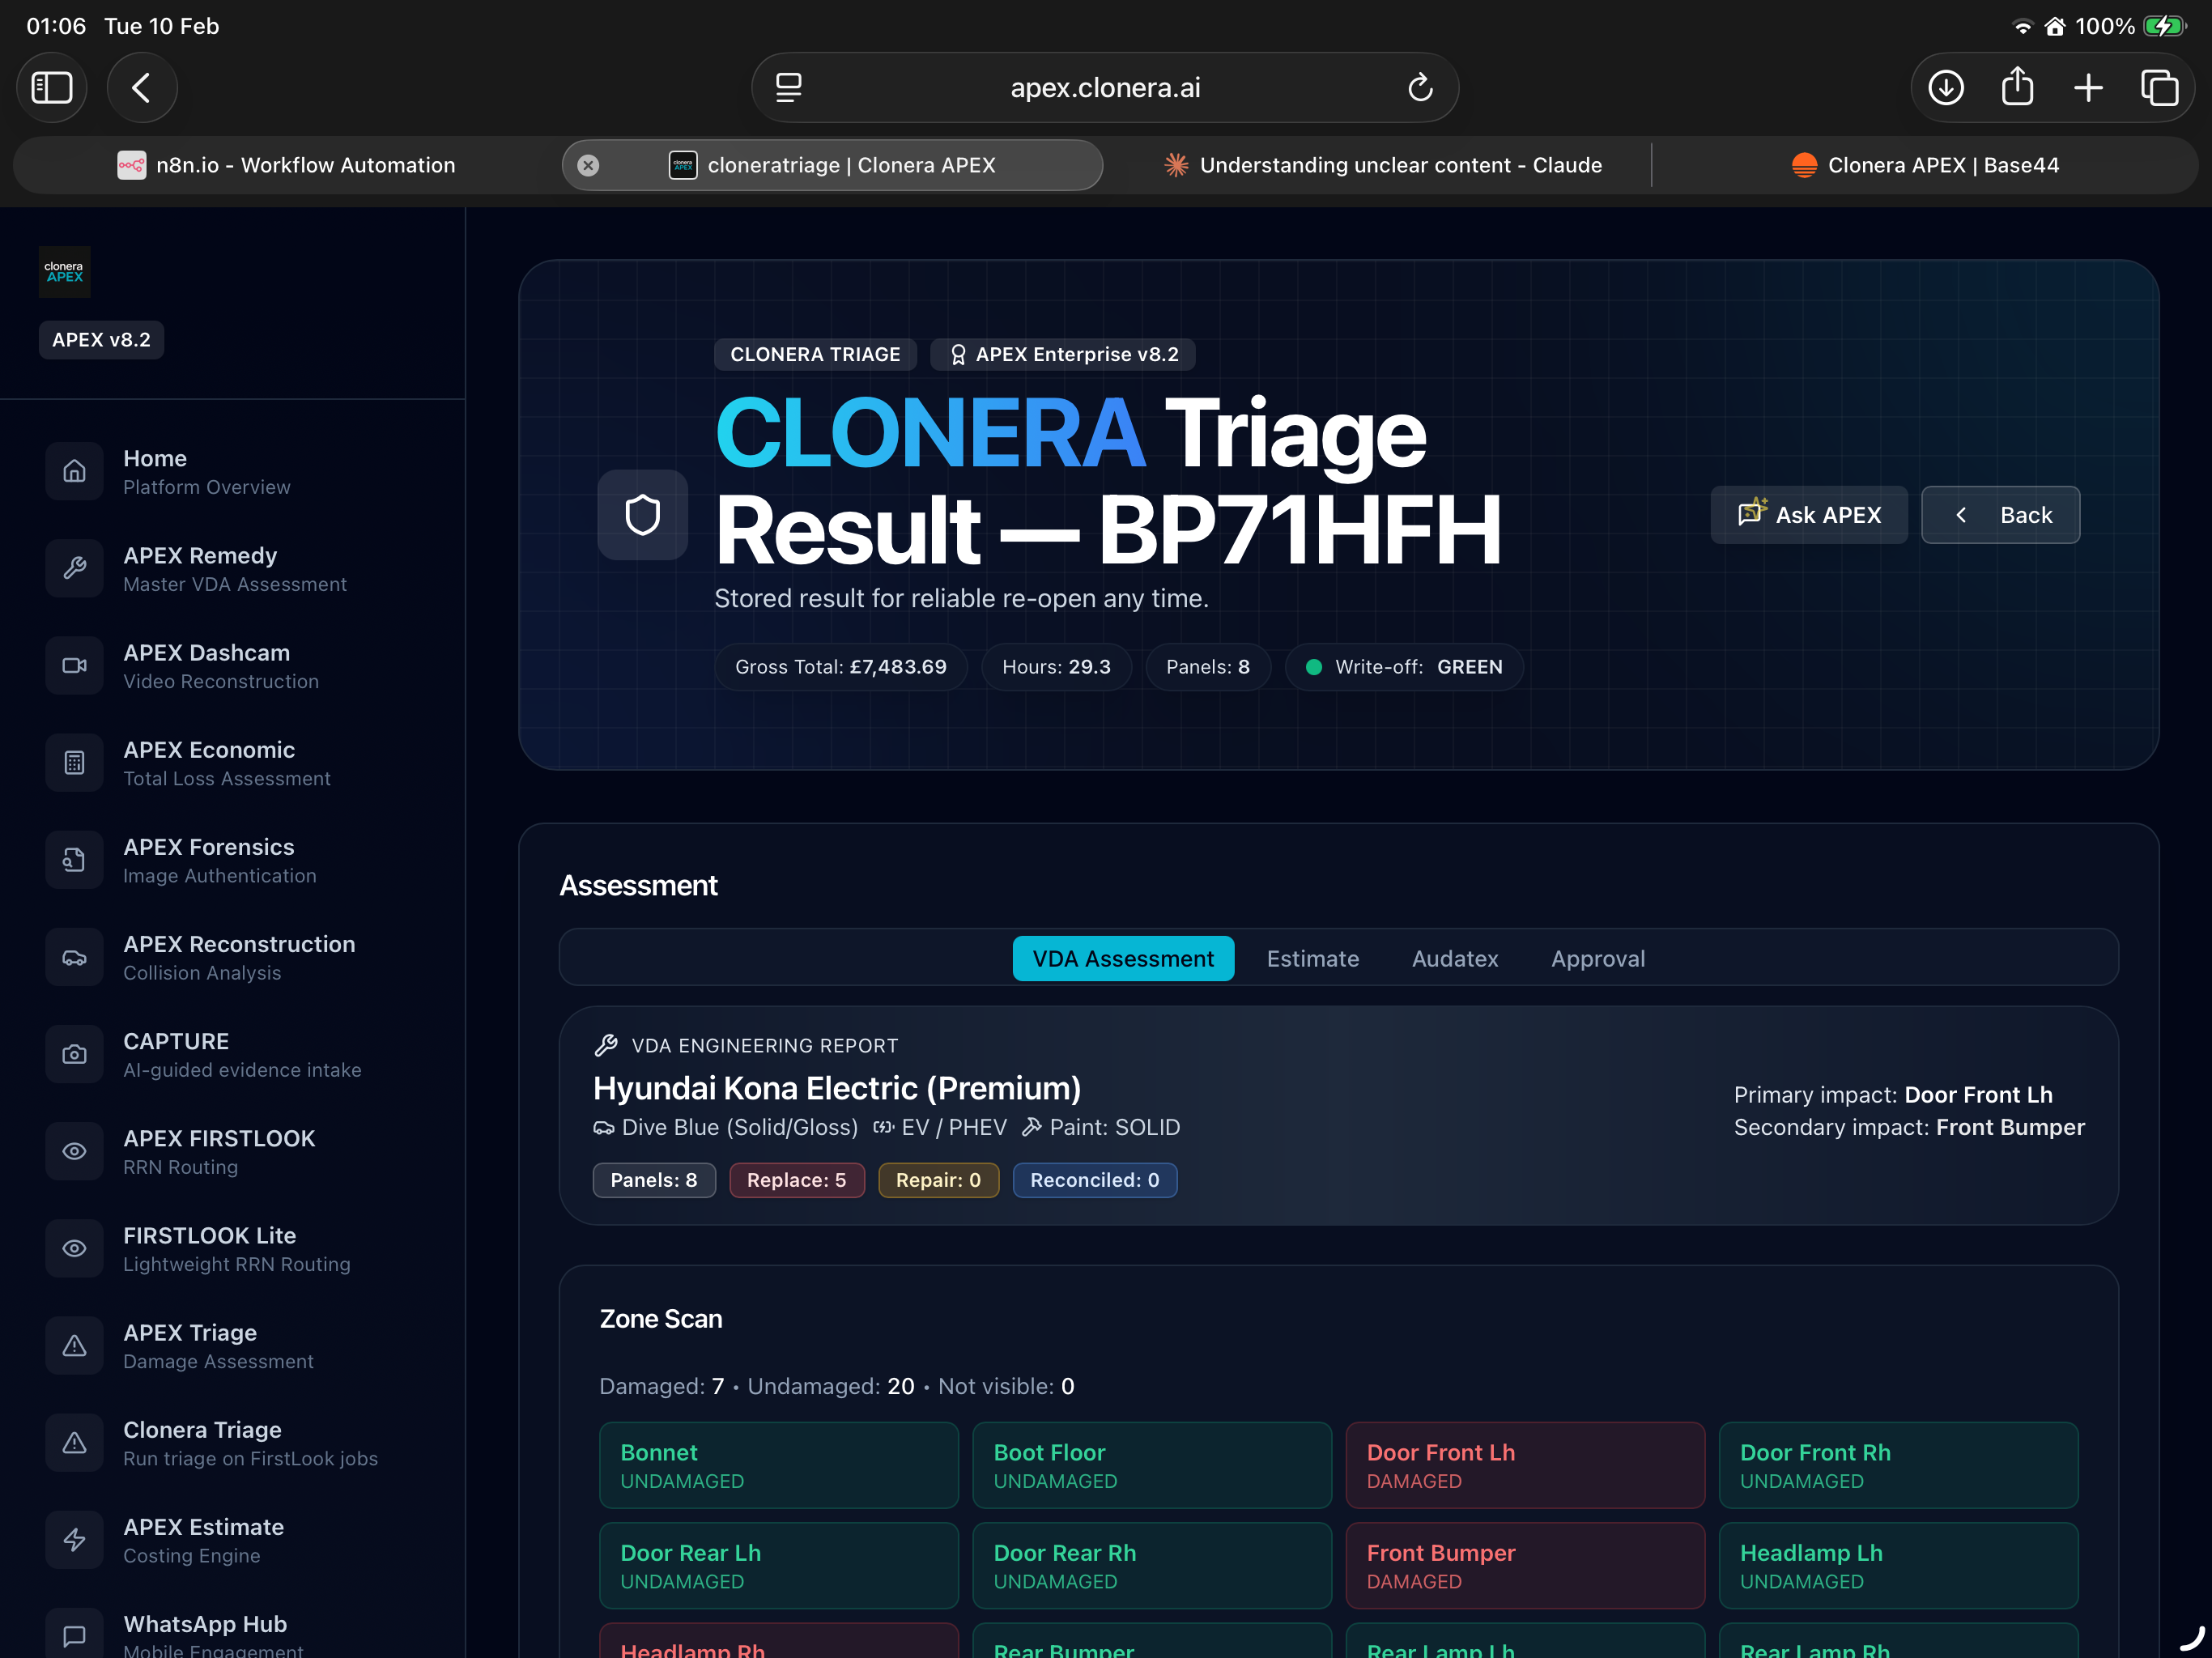The height and width of the screenshot is (1658, 2212).
Task: Open Home Platform Overview
Action: (232, 471)
